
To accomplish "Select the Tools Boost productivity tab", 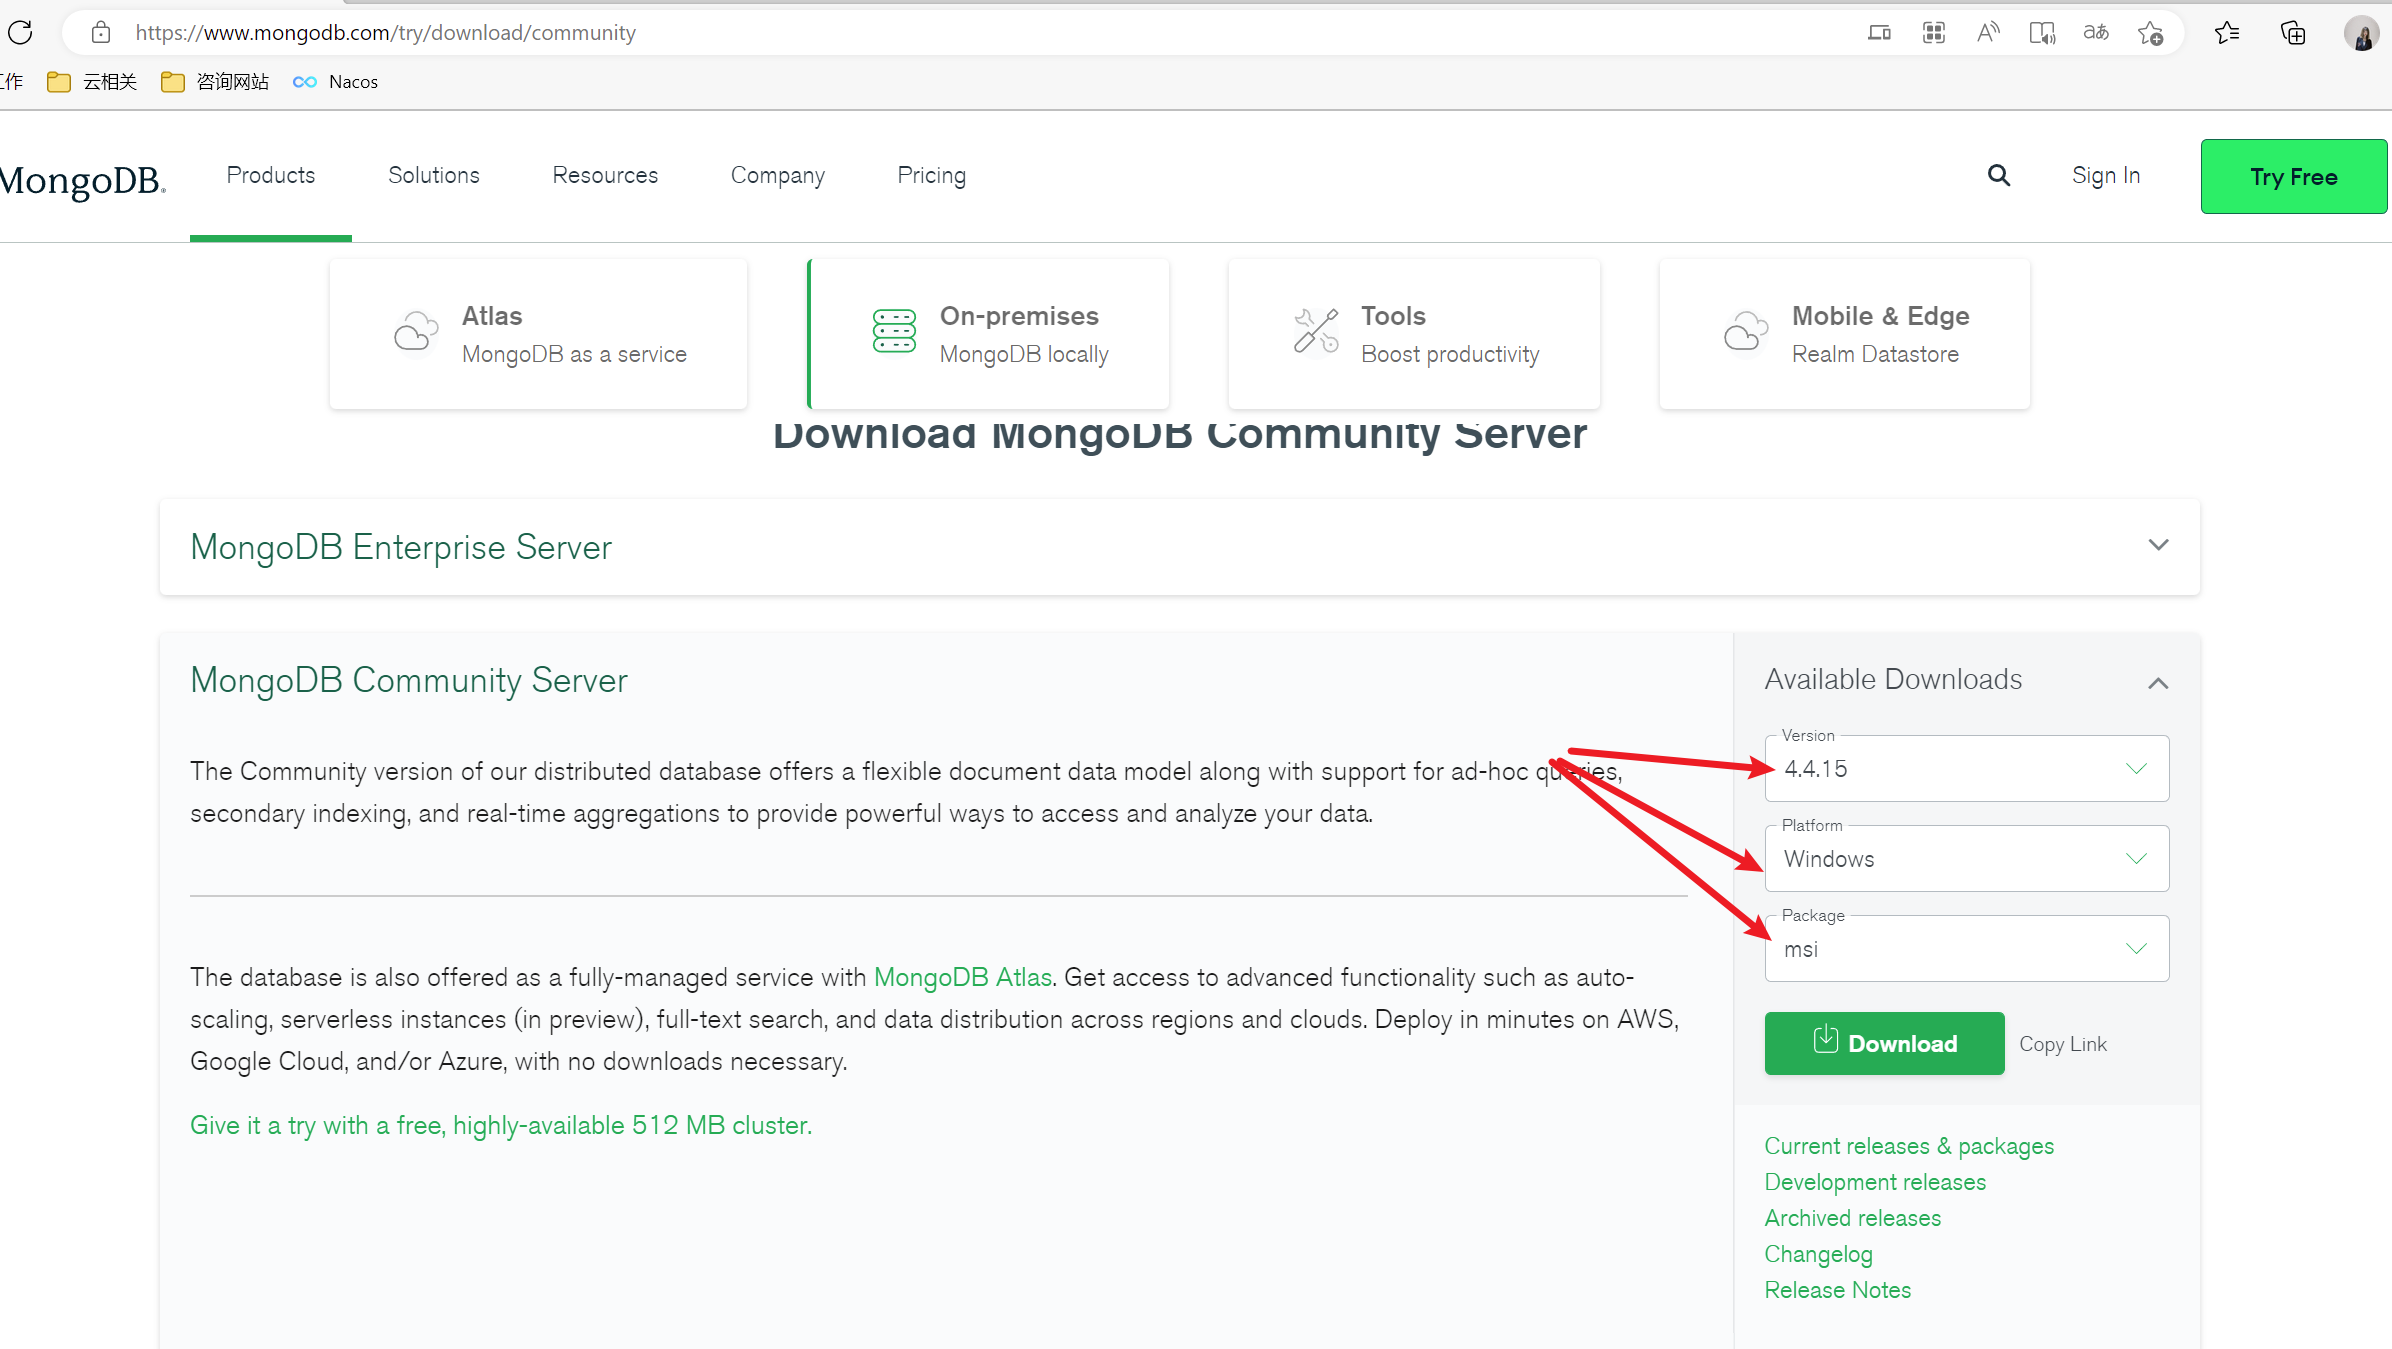I will click(1414, 334).
